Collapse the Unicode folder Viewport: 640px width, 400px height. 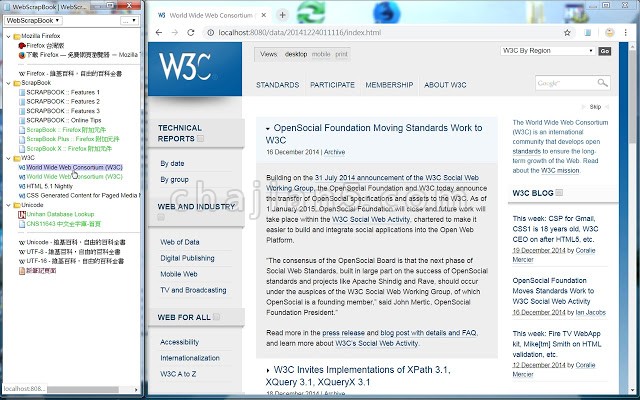pyautogui.click(x=8, y=205)
